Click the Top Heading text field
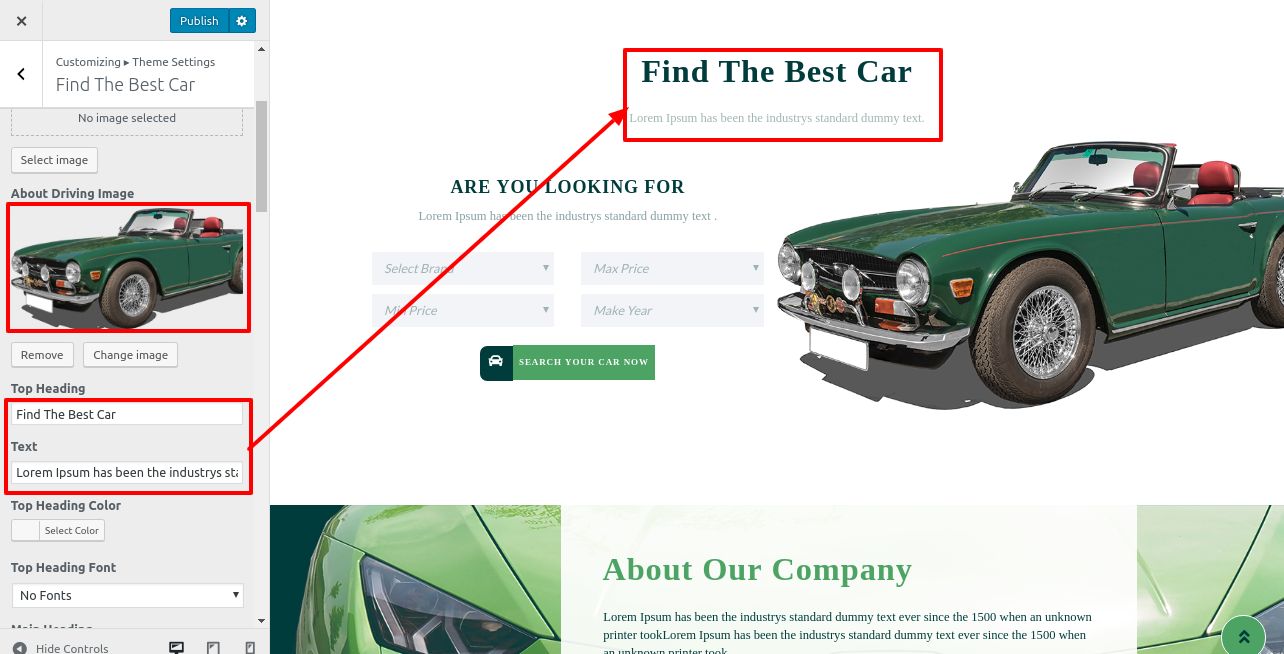 [127, 414]
